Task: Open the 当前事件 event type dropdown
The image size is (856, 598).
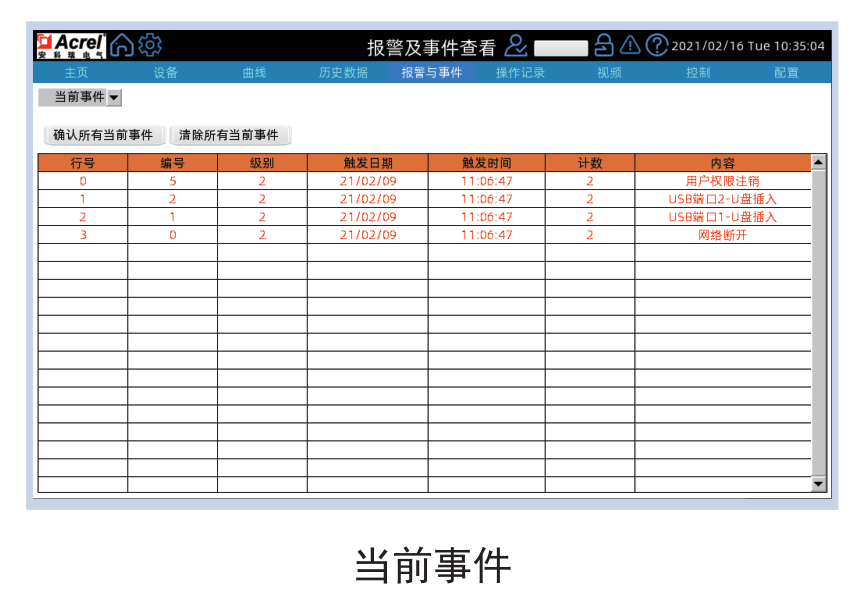Action: 80,97
